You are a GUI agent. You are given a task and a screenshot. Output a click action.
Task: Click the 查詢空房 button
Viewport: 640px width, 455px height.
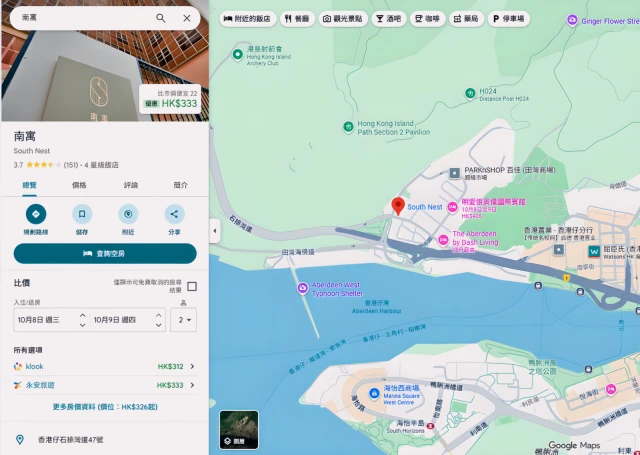point(105,253)
